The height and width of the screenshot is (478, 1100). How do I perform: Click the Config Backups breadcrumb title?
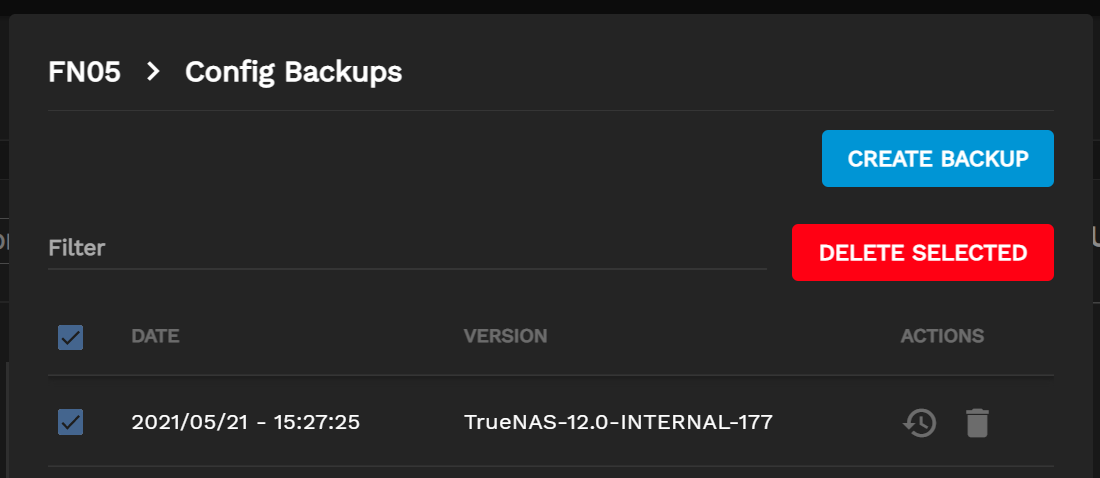point(293,72)
